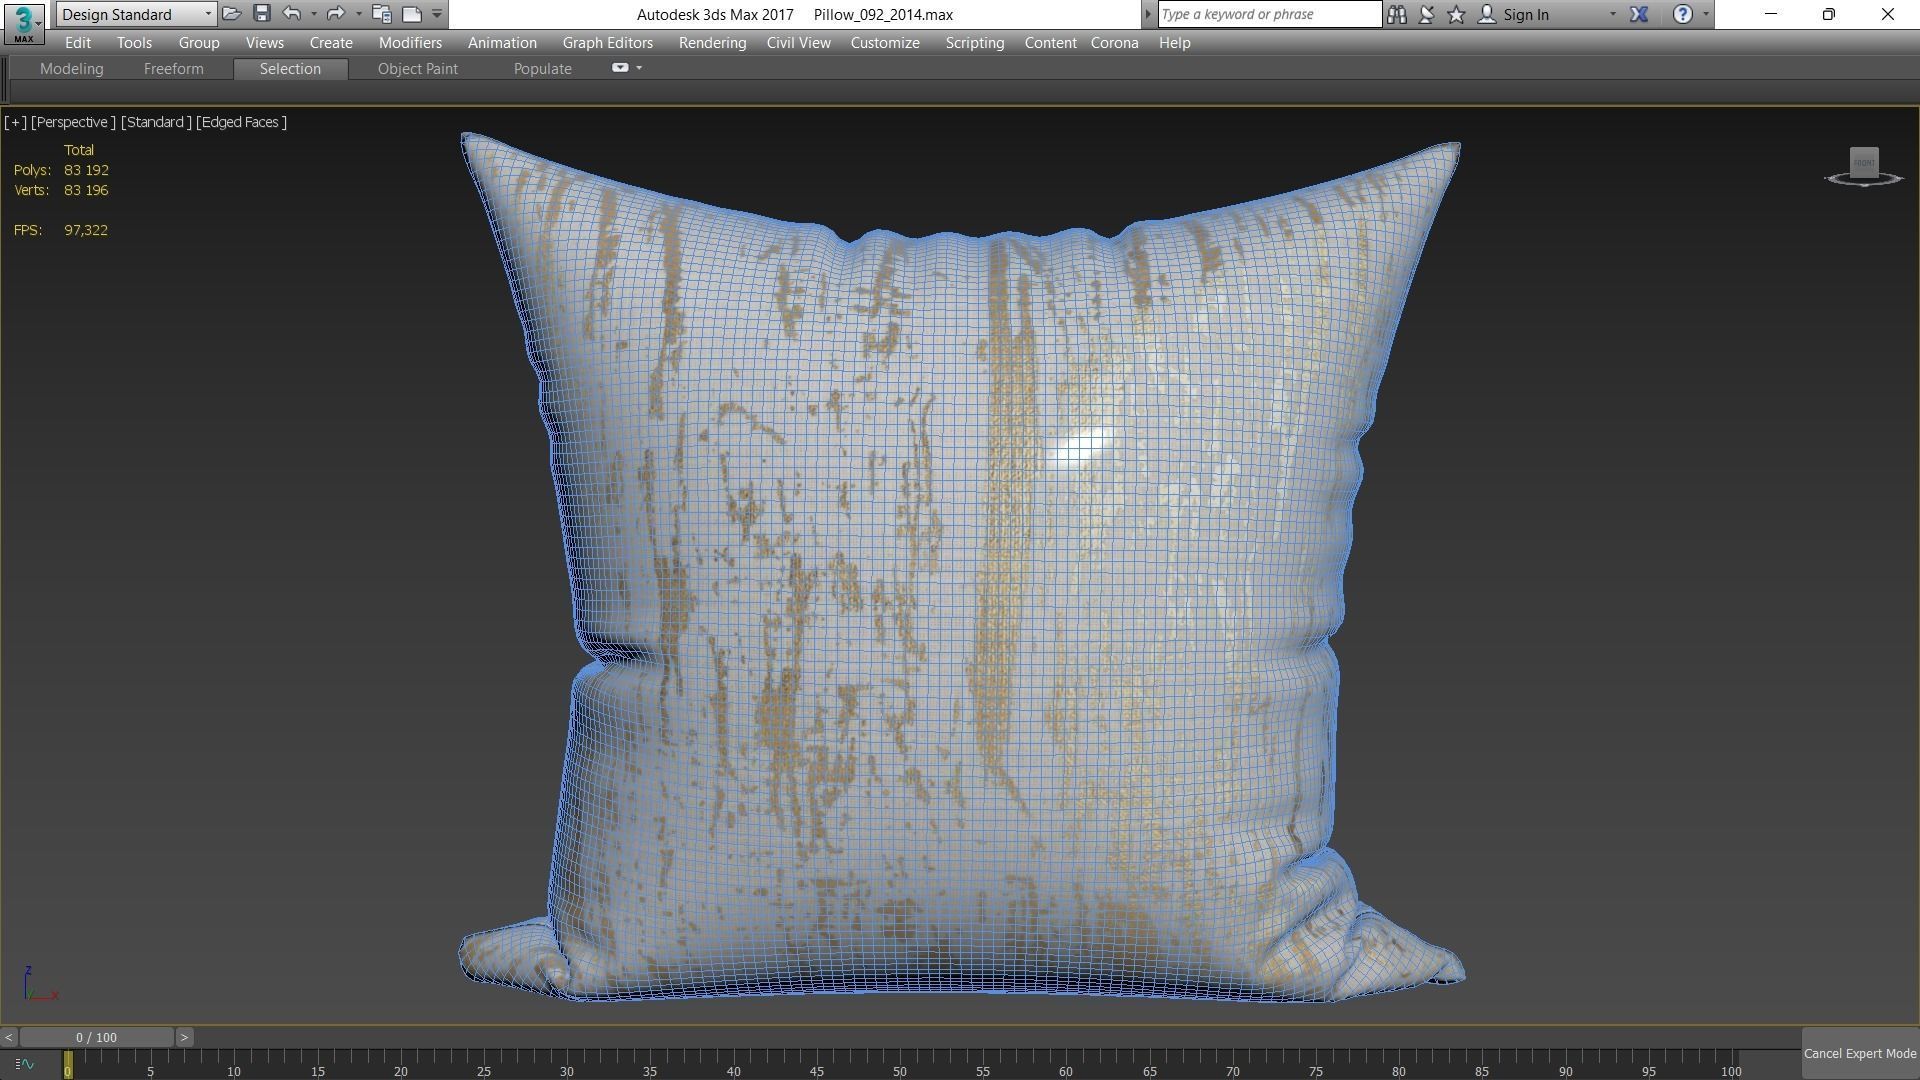Click the 0 / 100 time slider handle
The image size is (1920, 1080).
(97, 1037)
